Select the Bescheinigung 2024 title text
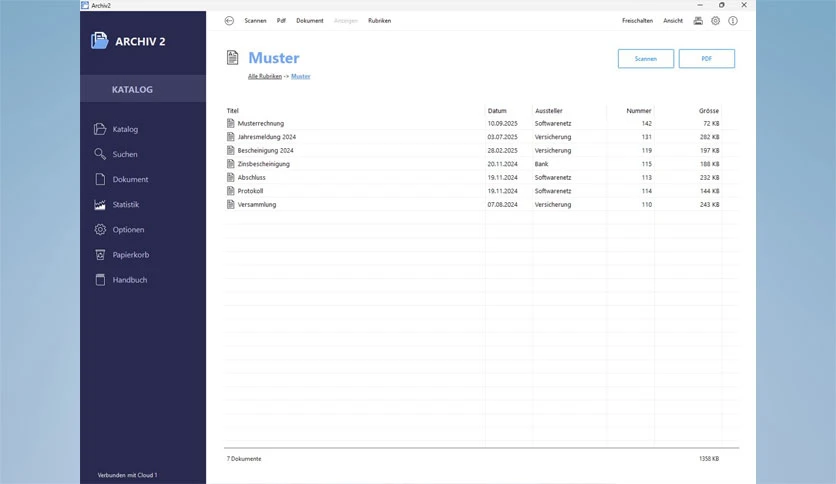 [x=266, y=150]
